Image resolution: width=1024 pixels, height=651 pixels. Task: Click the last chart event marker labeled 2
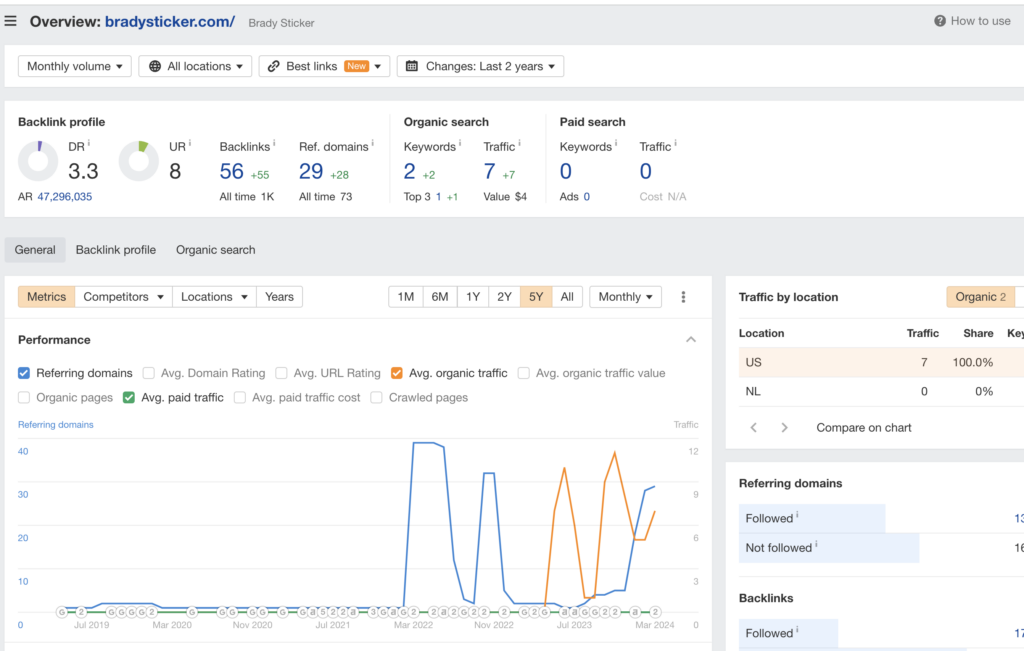655,612
